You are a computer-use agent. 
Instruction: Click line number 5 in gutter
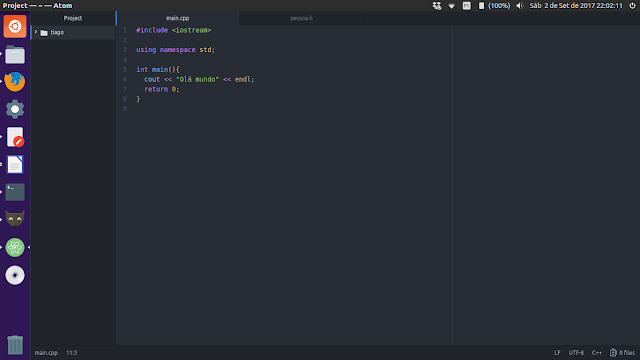point(125,69)
